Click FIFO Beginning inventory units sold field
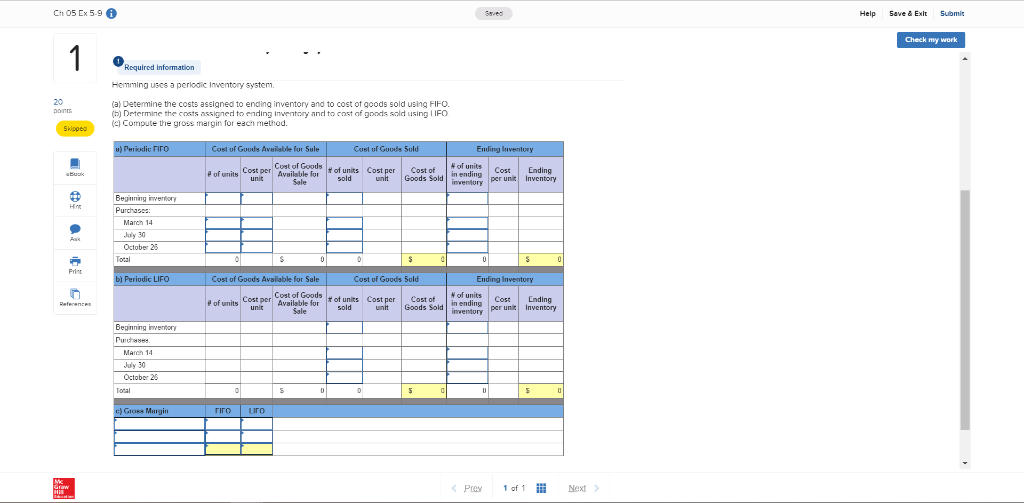1024x503 pixels. click(x=345, y=198)
